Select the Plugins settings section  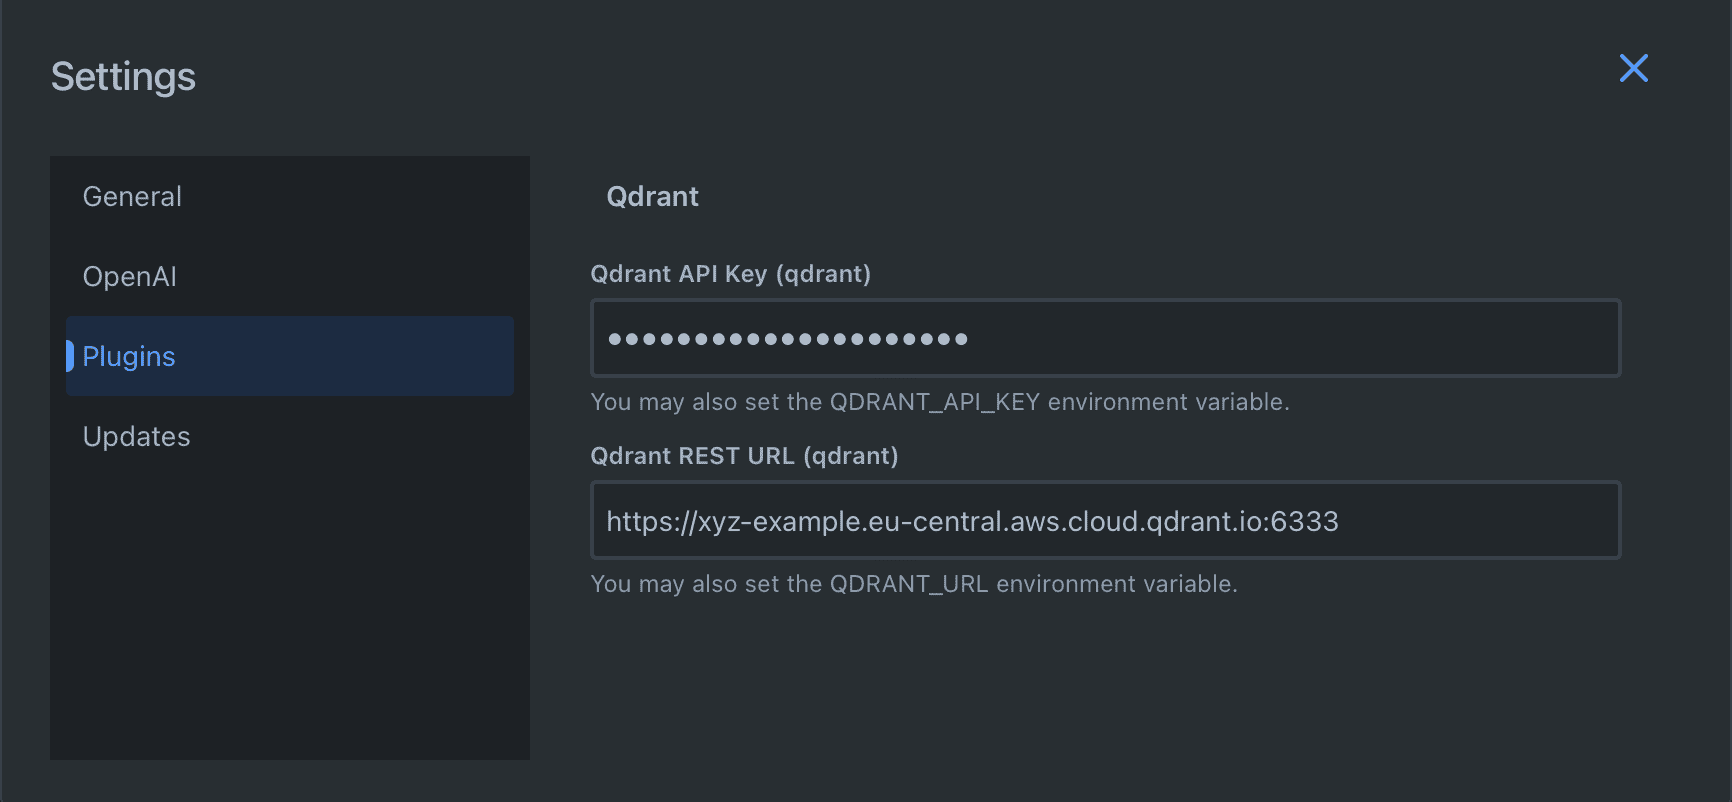click(290, 356)
